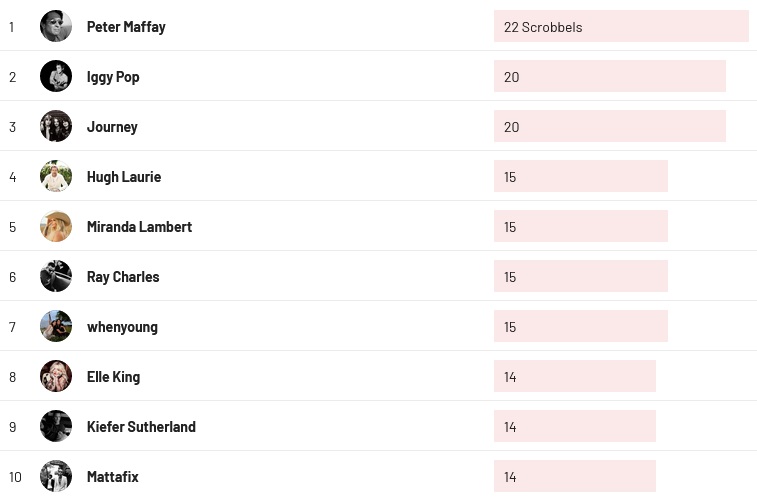The image size is (757, 500).
Task: Open the Peter Maffay artist link
Action: pyautogui.click(x=126, y=27)
